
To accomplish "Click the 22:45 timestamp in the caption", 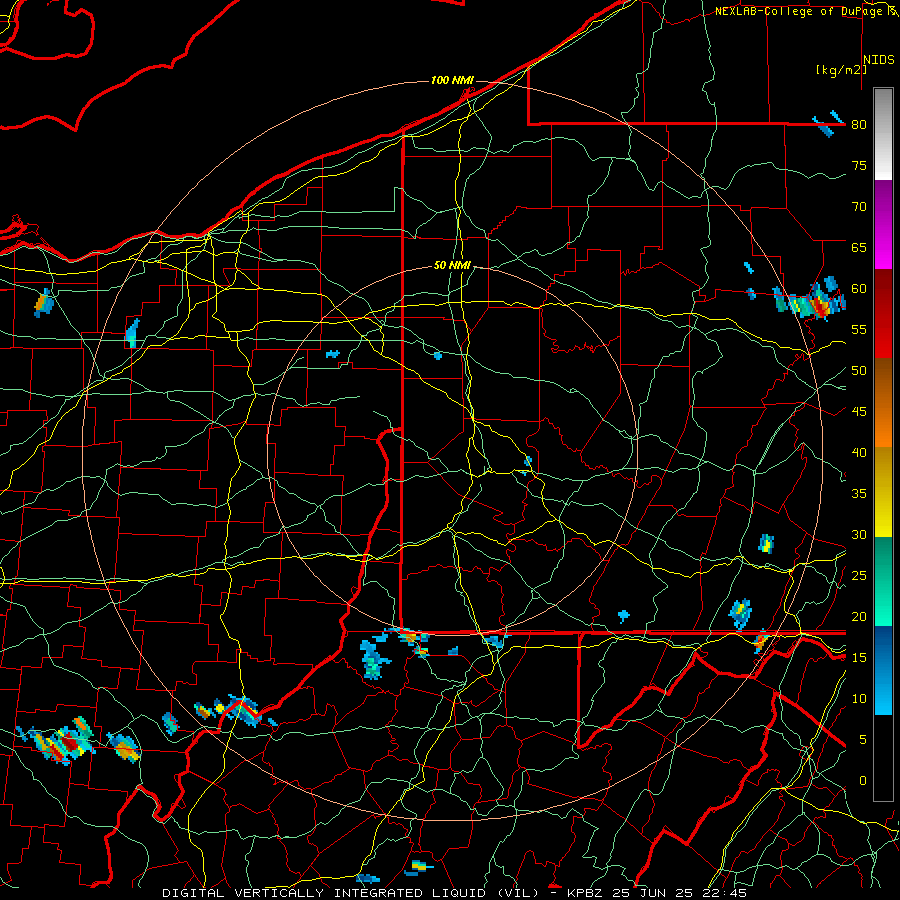I will pos(726,893).
